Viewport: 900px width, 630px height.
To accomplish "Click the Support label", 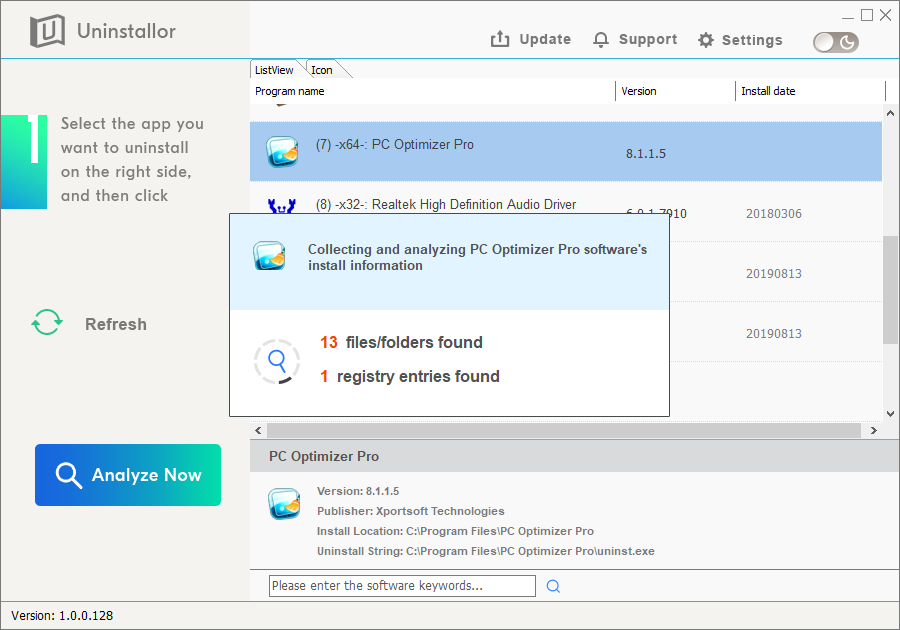I will click(x=648, y=39).
